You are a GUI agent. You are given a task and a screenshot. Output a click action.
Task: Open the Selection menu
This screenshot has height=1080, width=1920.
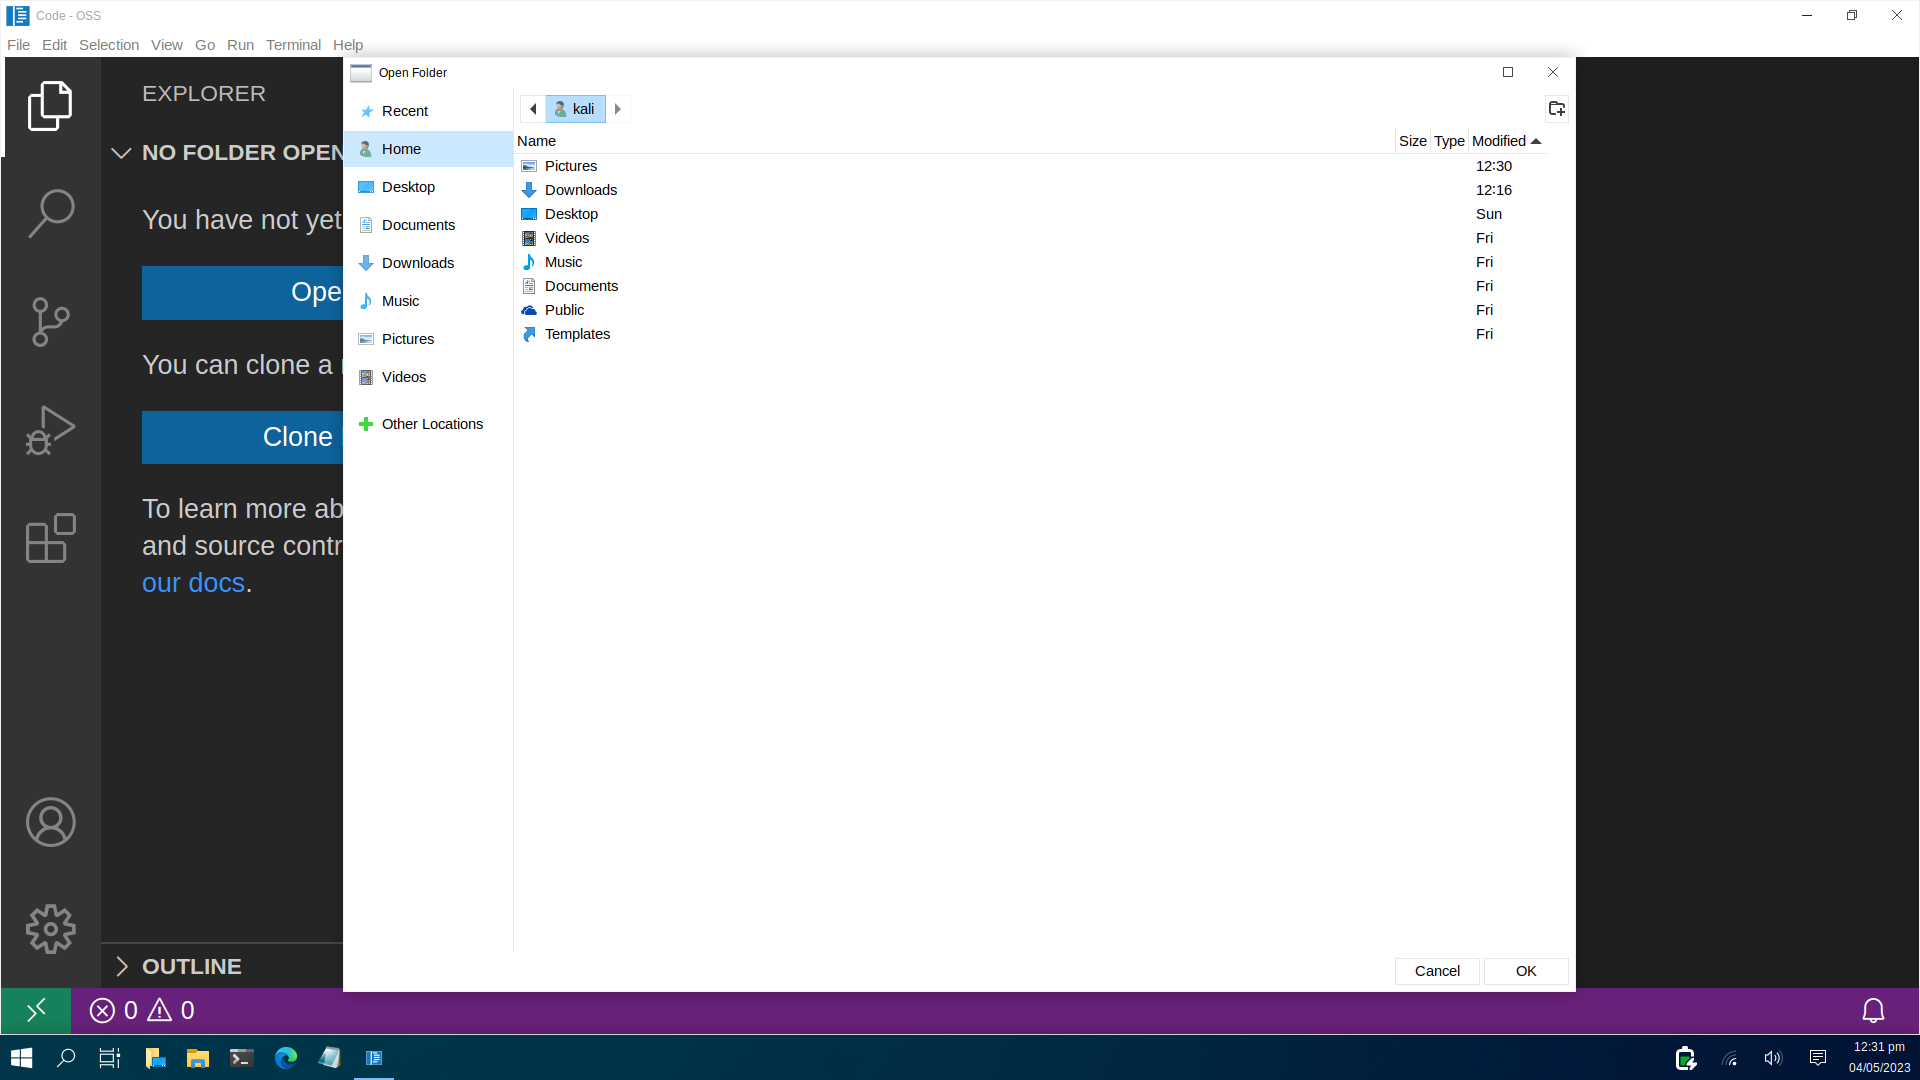[x=109, y=45]
